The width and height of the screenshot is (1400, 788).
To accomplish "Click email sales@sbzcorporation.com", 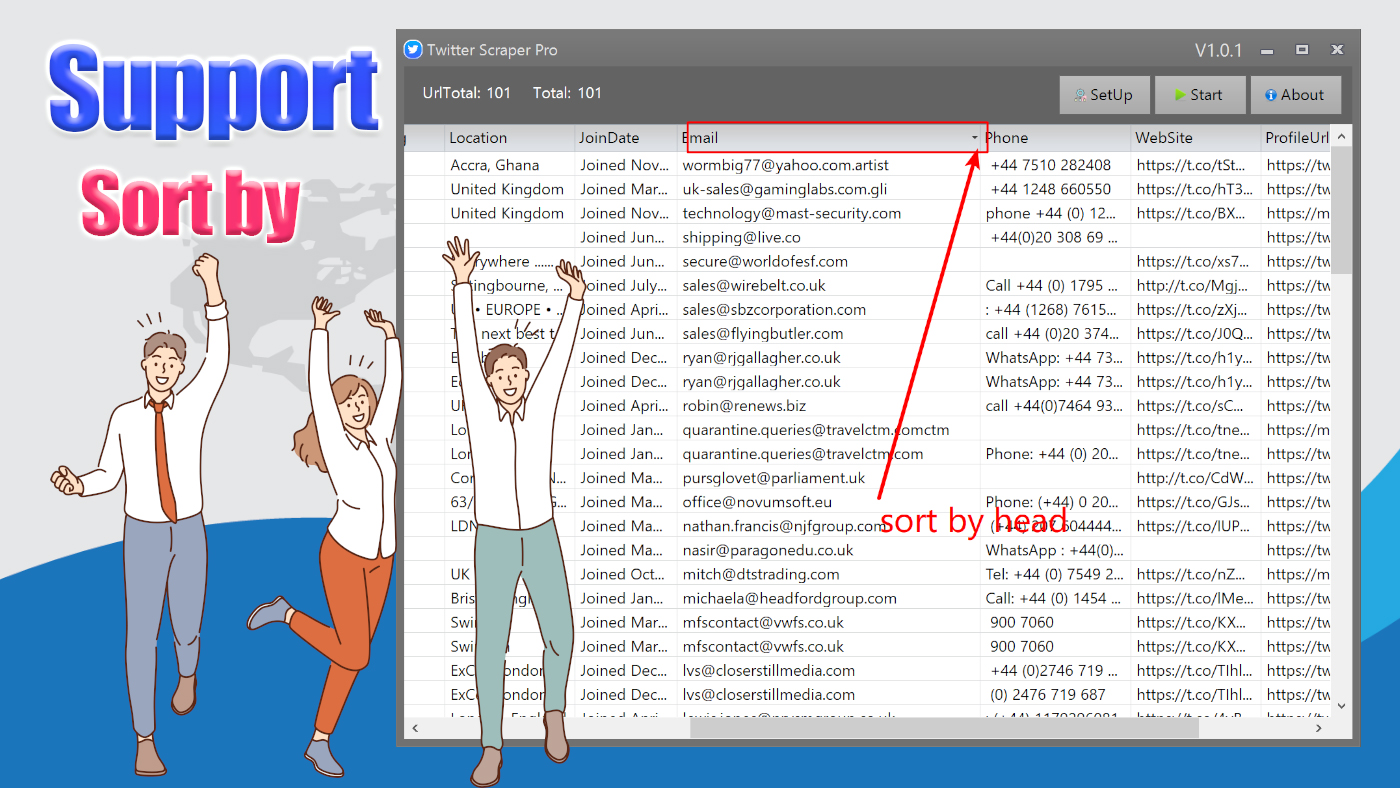I will pos(775,309).
